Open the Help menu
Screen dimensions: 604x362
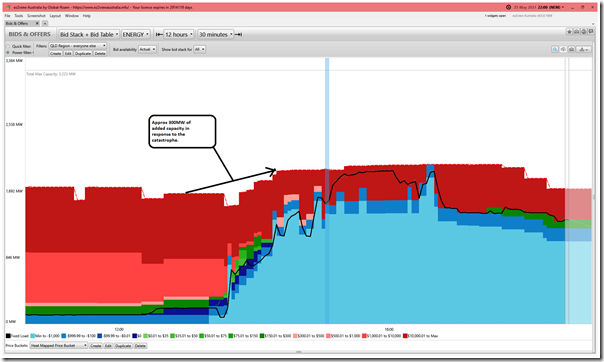[87, 16]
